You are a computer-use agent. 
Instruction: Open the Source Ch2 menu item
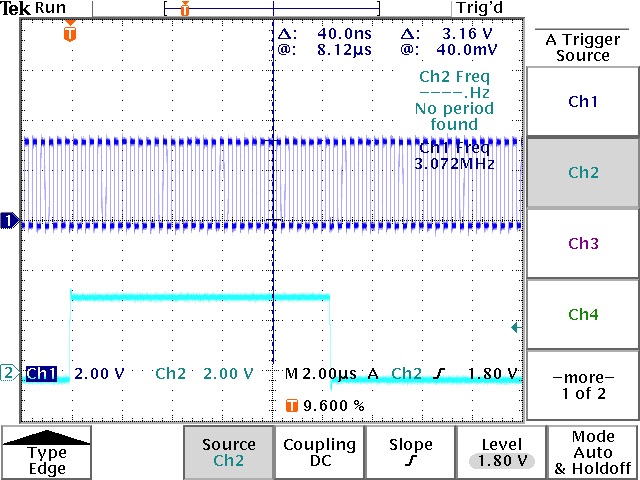[x=229, y=452]
